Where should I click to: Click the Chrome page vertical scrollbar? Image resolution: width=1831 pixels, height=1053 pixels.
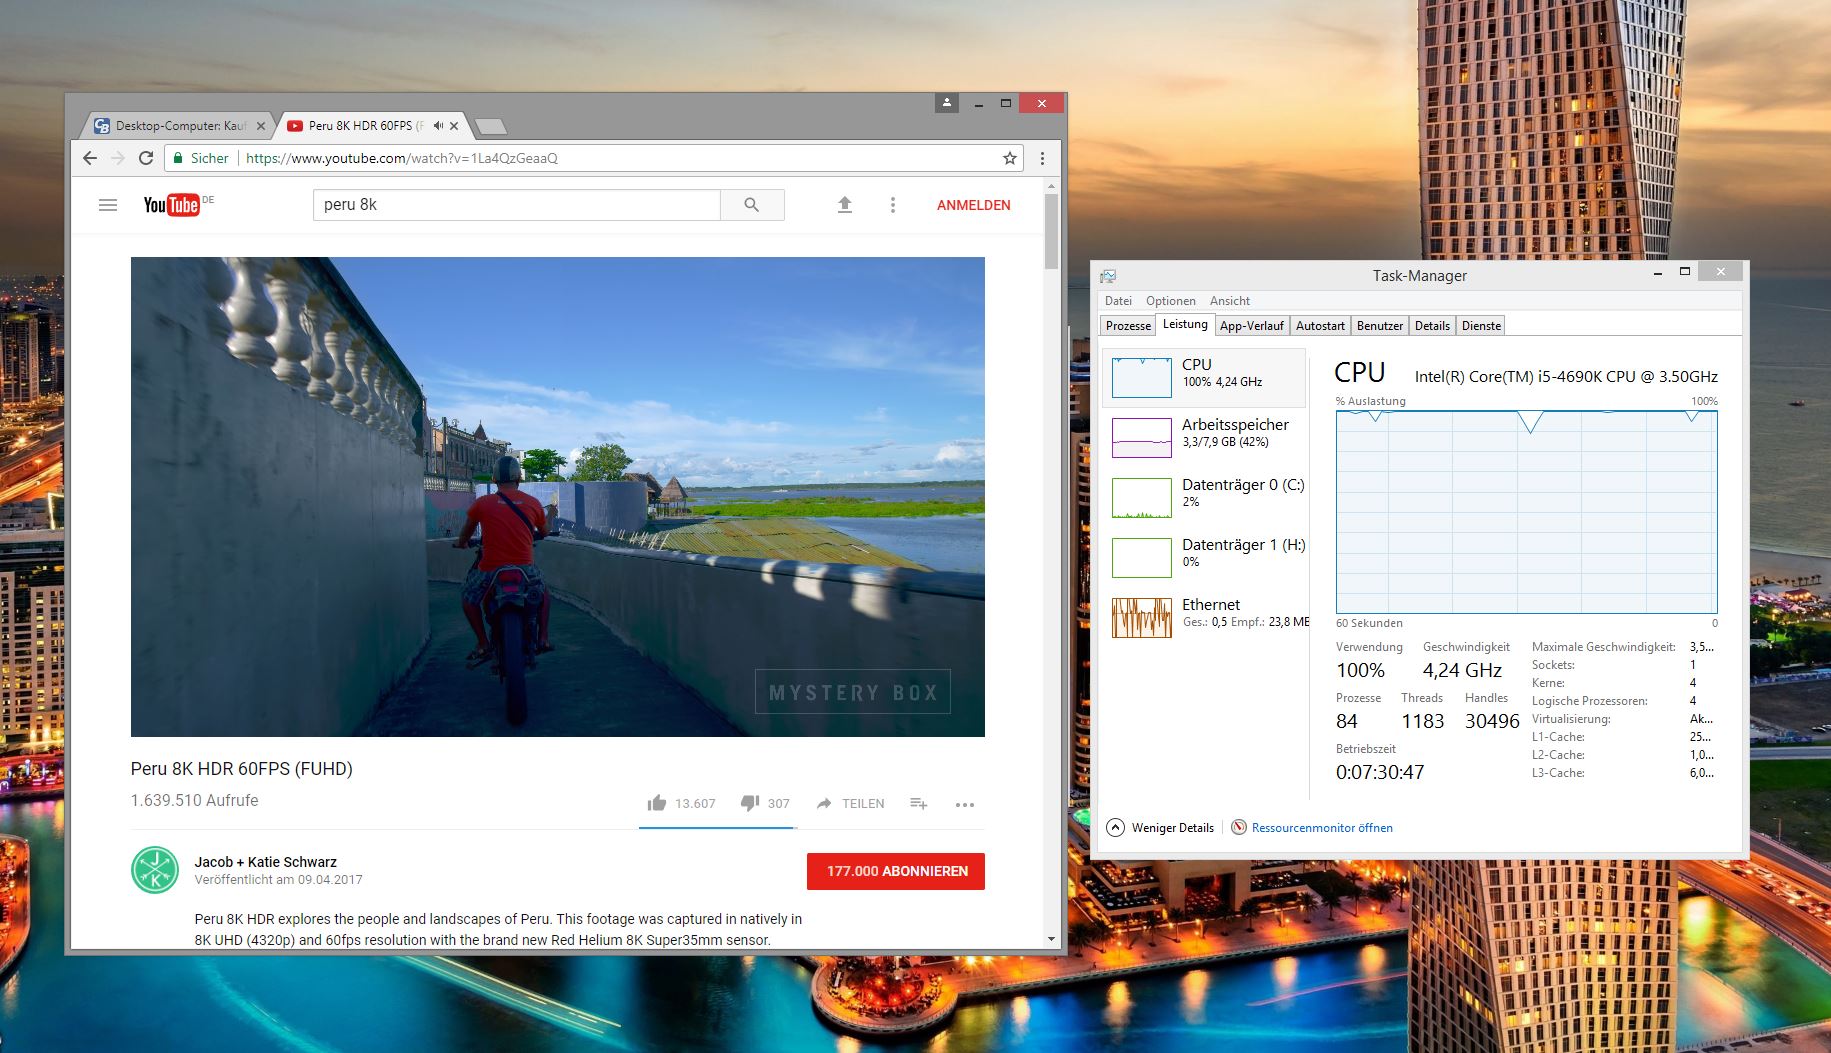pos(1051,232)
